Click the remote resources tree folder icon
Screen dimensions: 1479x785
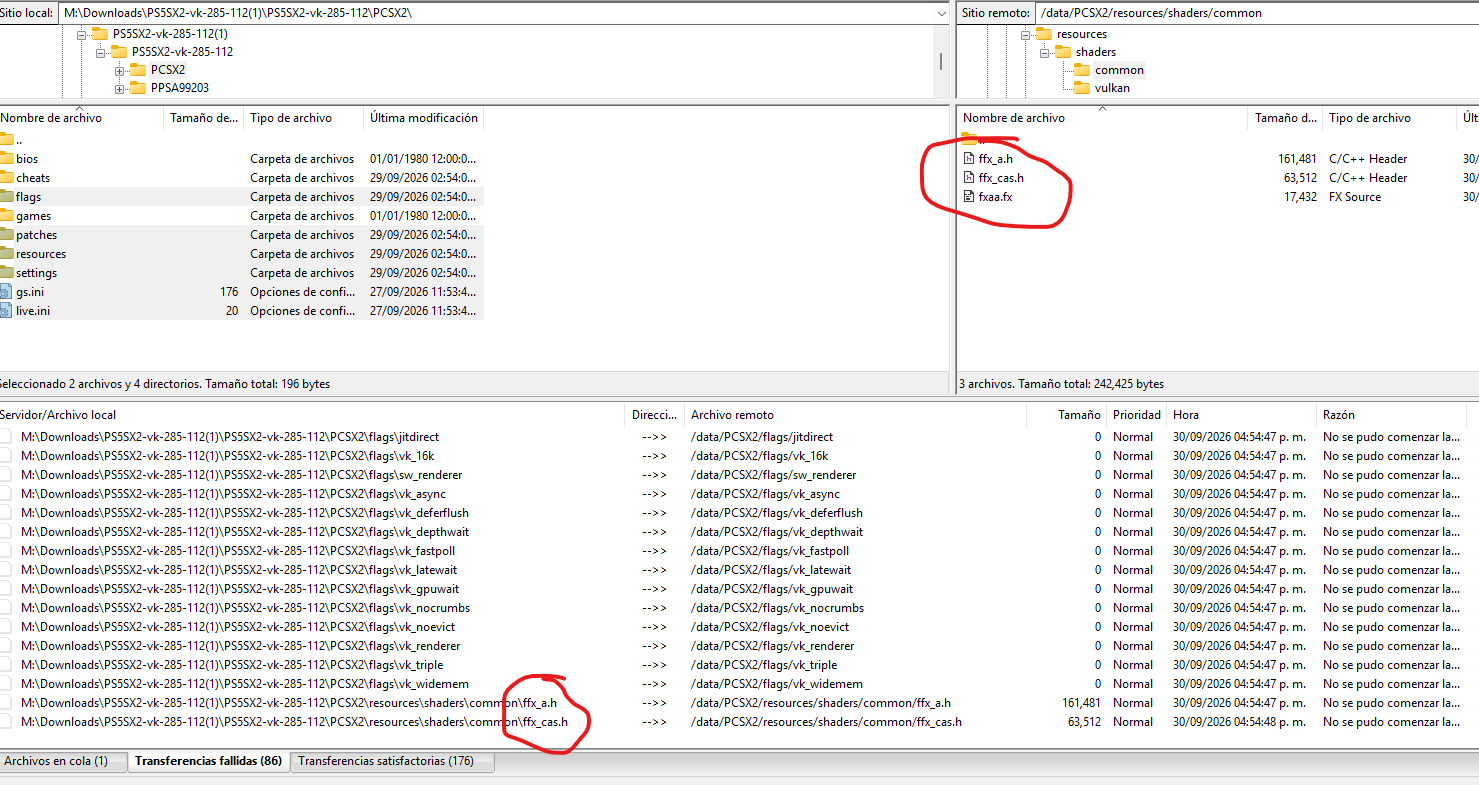[1043, 34]
